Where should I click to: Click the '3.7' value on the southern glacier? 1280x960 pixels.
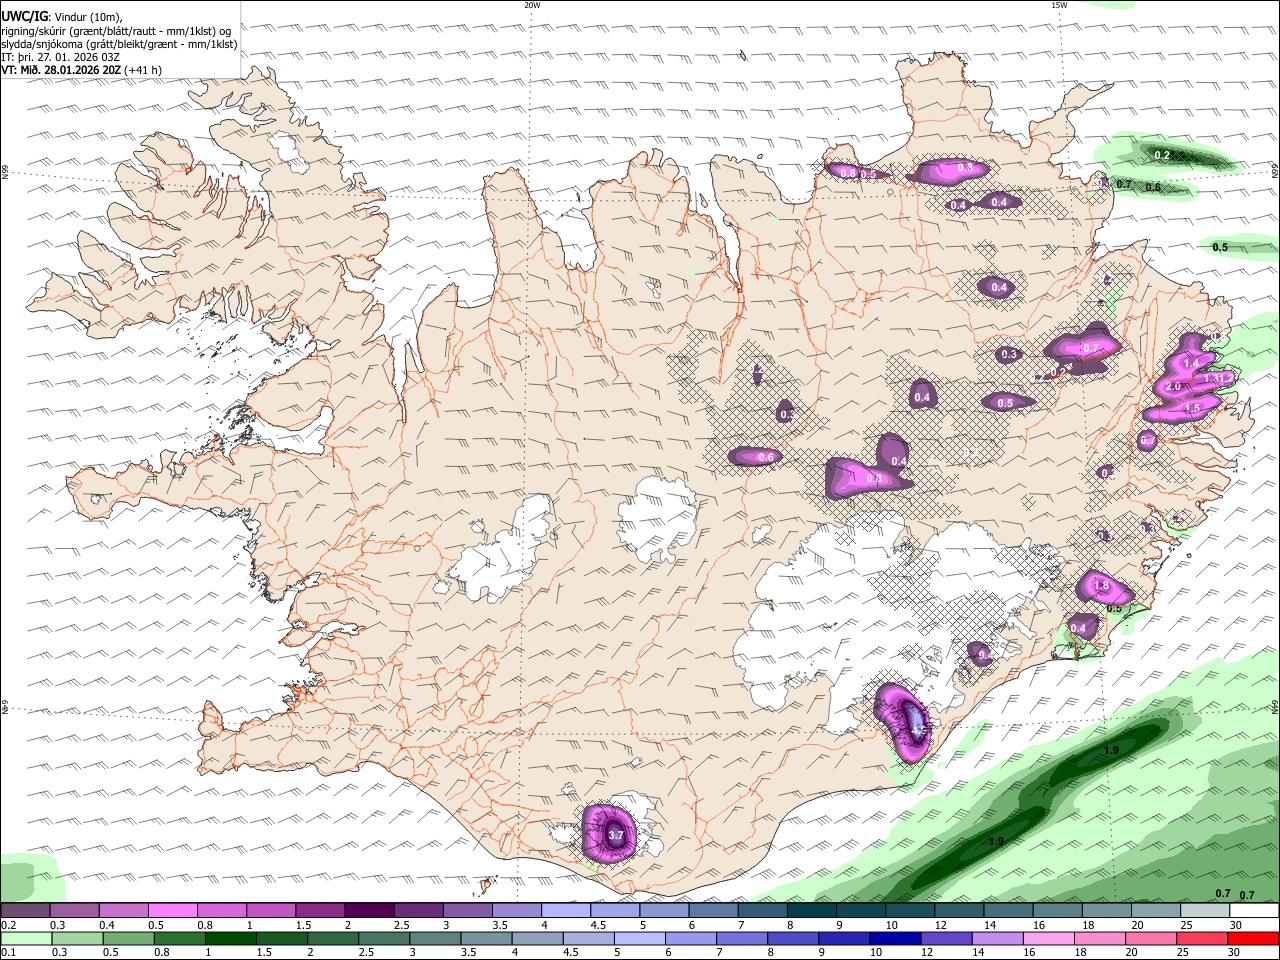(616, 835)
